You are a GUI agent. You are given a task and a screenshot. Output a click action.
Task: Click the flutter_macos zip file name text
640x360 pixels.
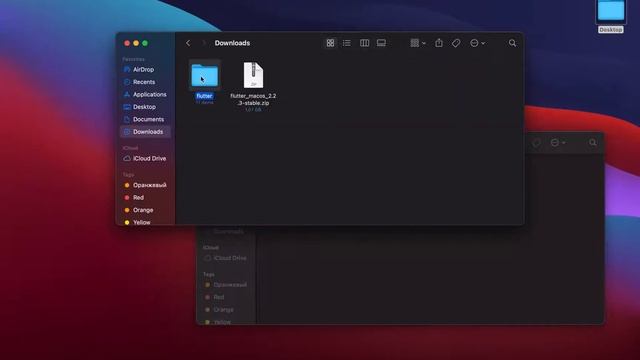coord(253,99)
